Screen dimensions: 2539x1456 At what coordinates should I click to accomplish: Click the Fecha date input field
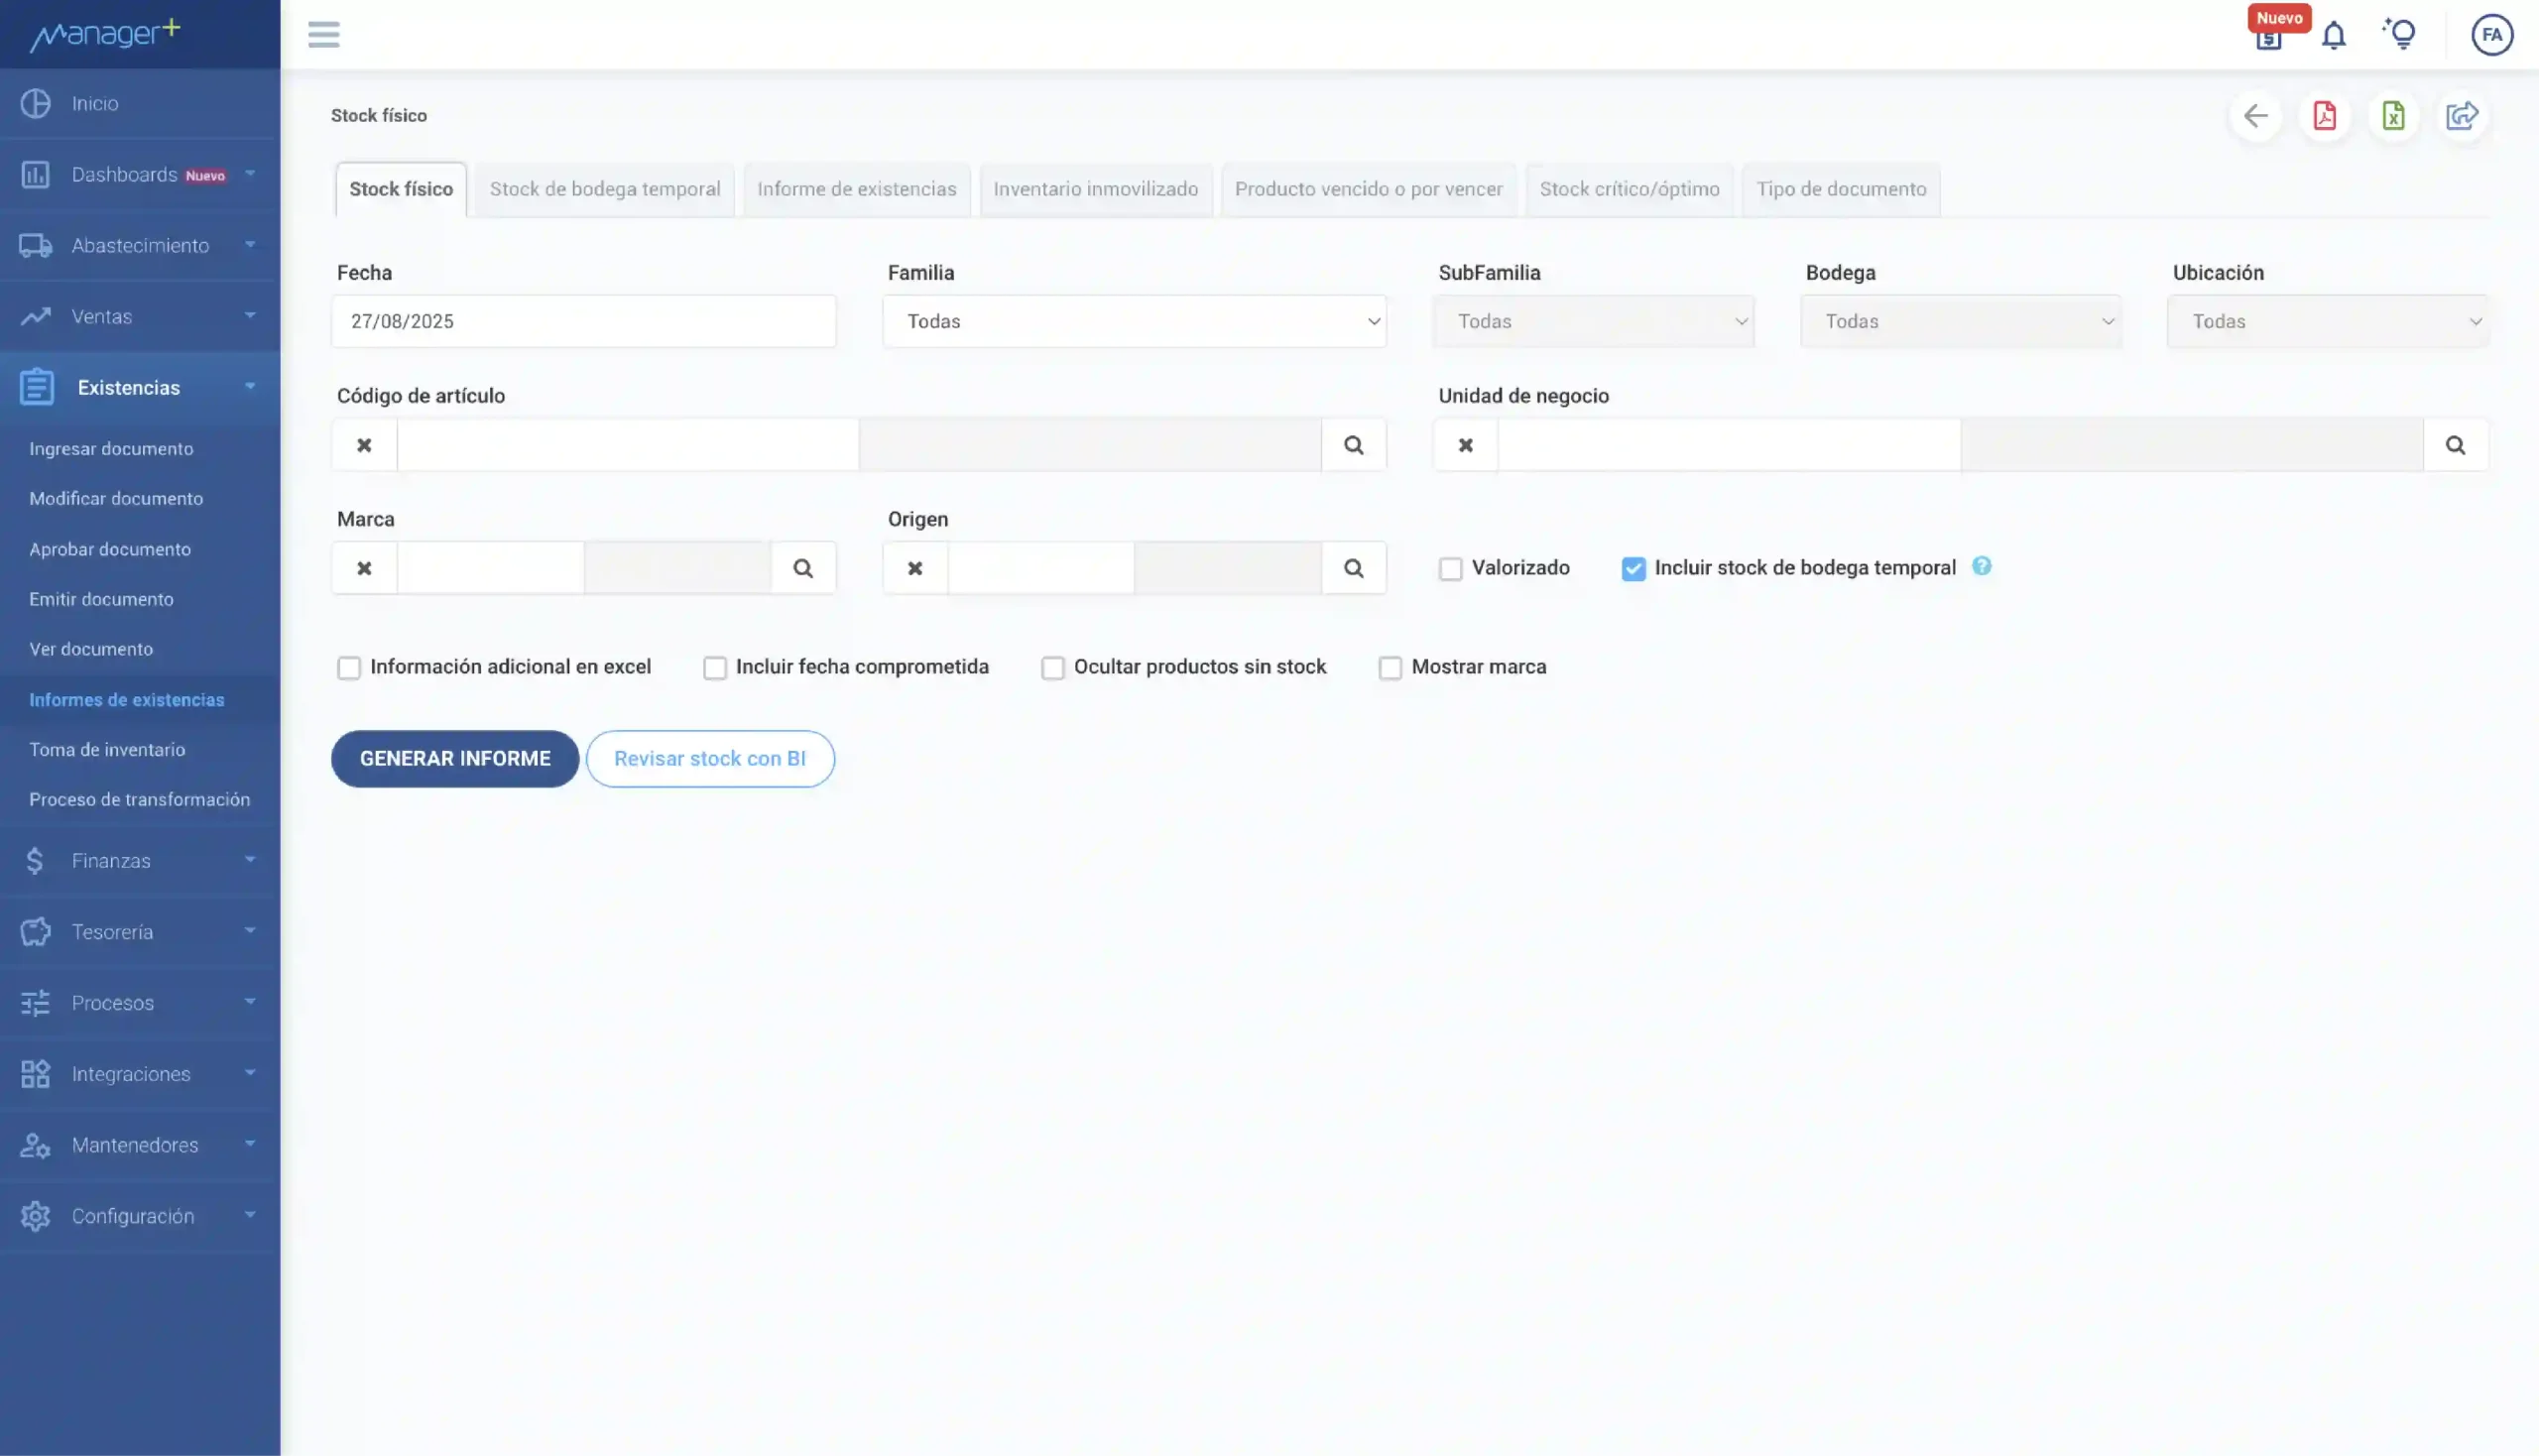(x=583, y=321)
